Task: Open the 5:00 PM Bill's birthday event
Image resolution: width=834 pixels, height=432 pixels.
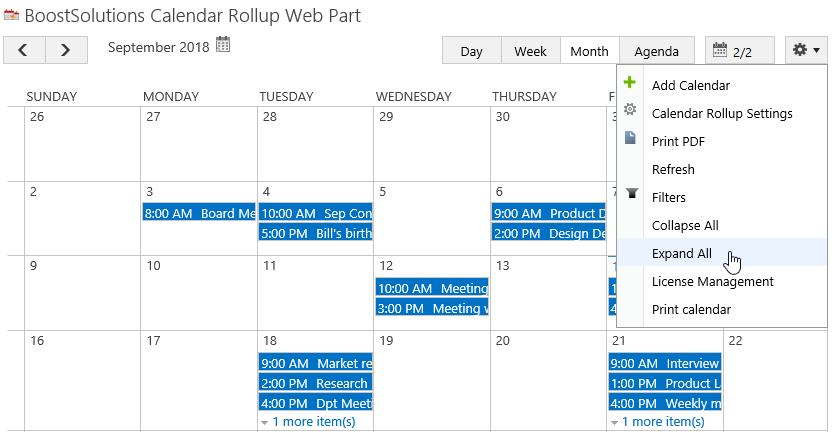Action: coord(315,232)
